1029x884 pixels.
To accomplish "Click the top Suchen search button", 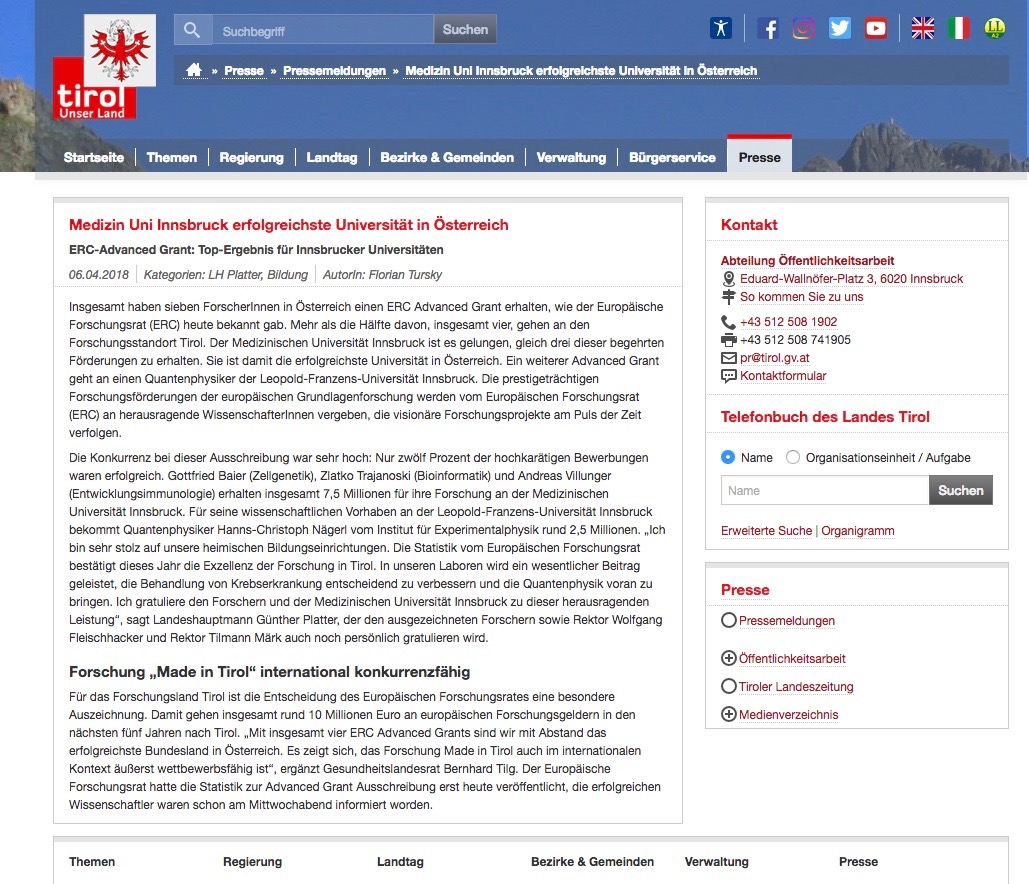I will (465, 30).
